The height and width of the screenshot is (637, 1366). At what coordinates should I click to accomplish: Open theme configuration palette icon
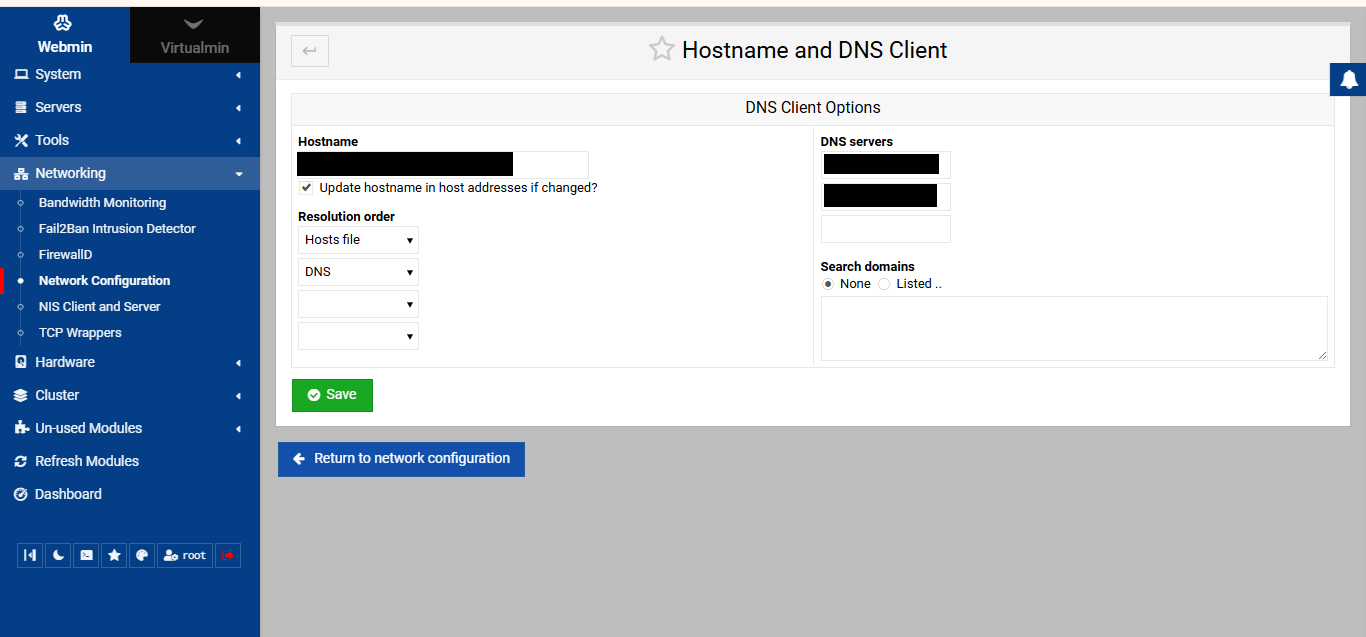click(x=143, y=555)
